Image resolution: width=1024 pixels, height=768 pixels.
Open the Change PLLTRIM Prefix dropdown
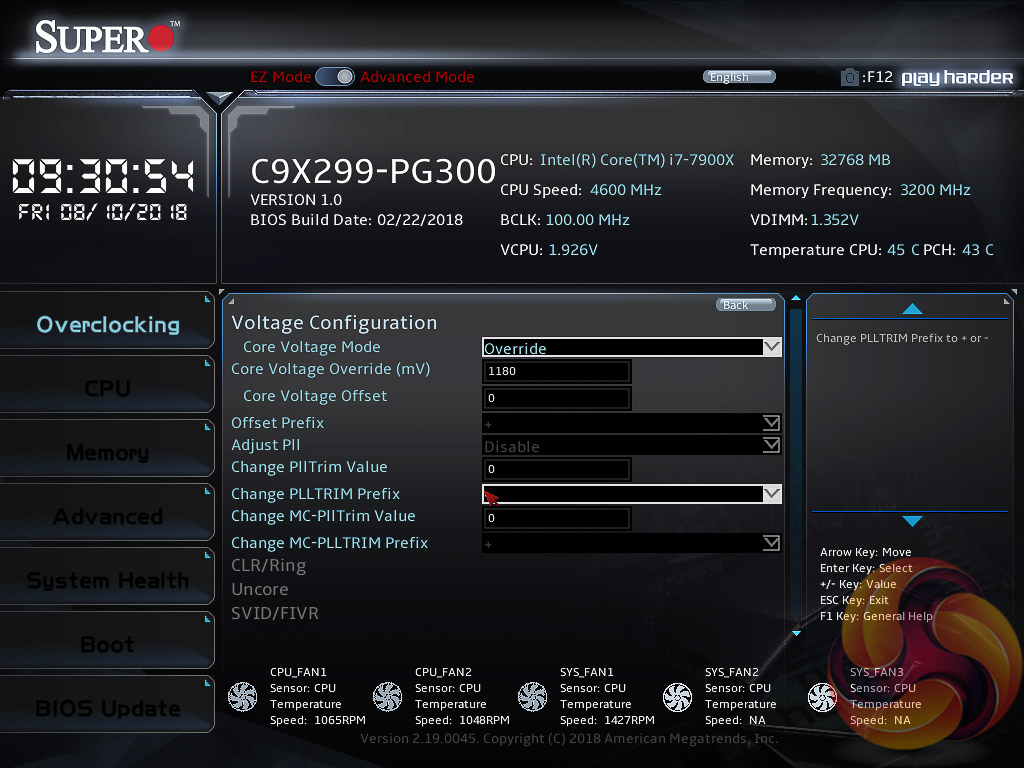632,494
